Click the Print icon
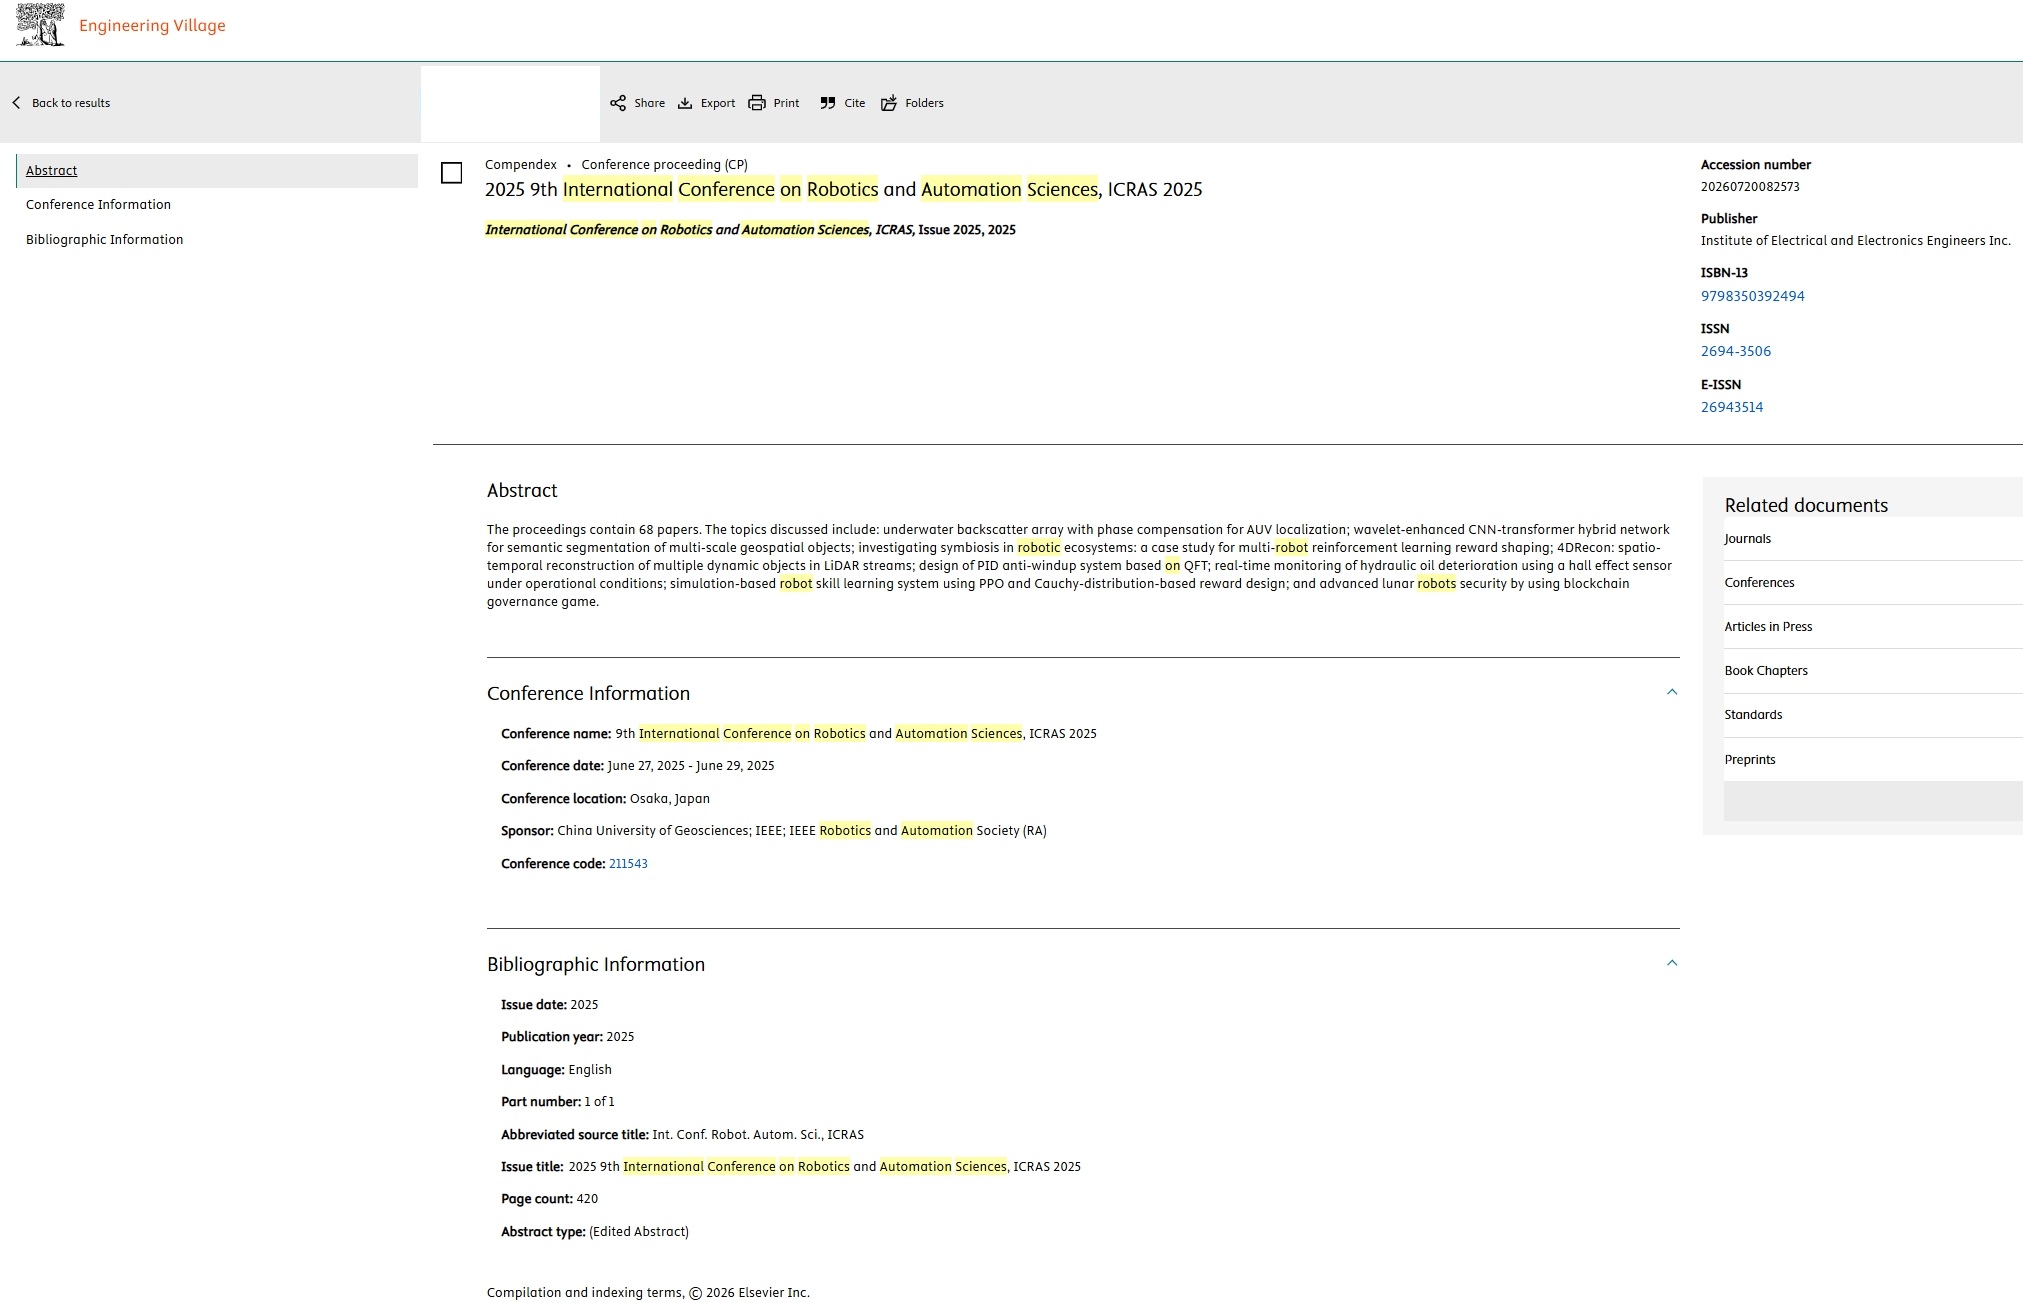This screenshot has height=1303, width=2023. (x=757, y=103)
